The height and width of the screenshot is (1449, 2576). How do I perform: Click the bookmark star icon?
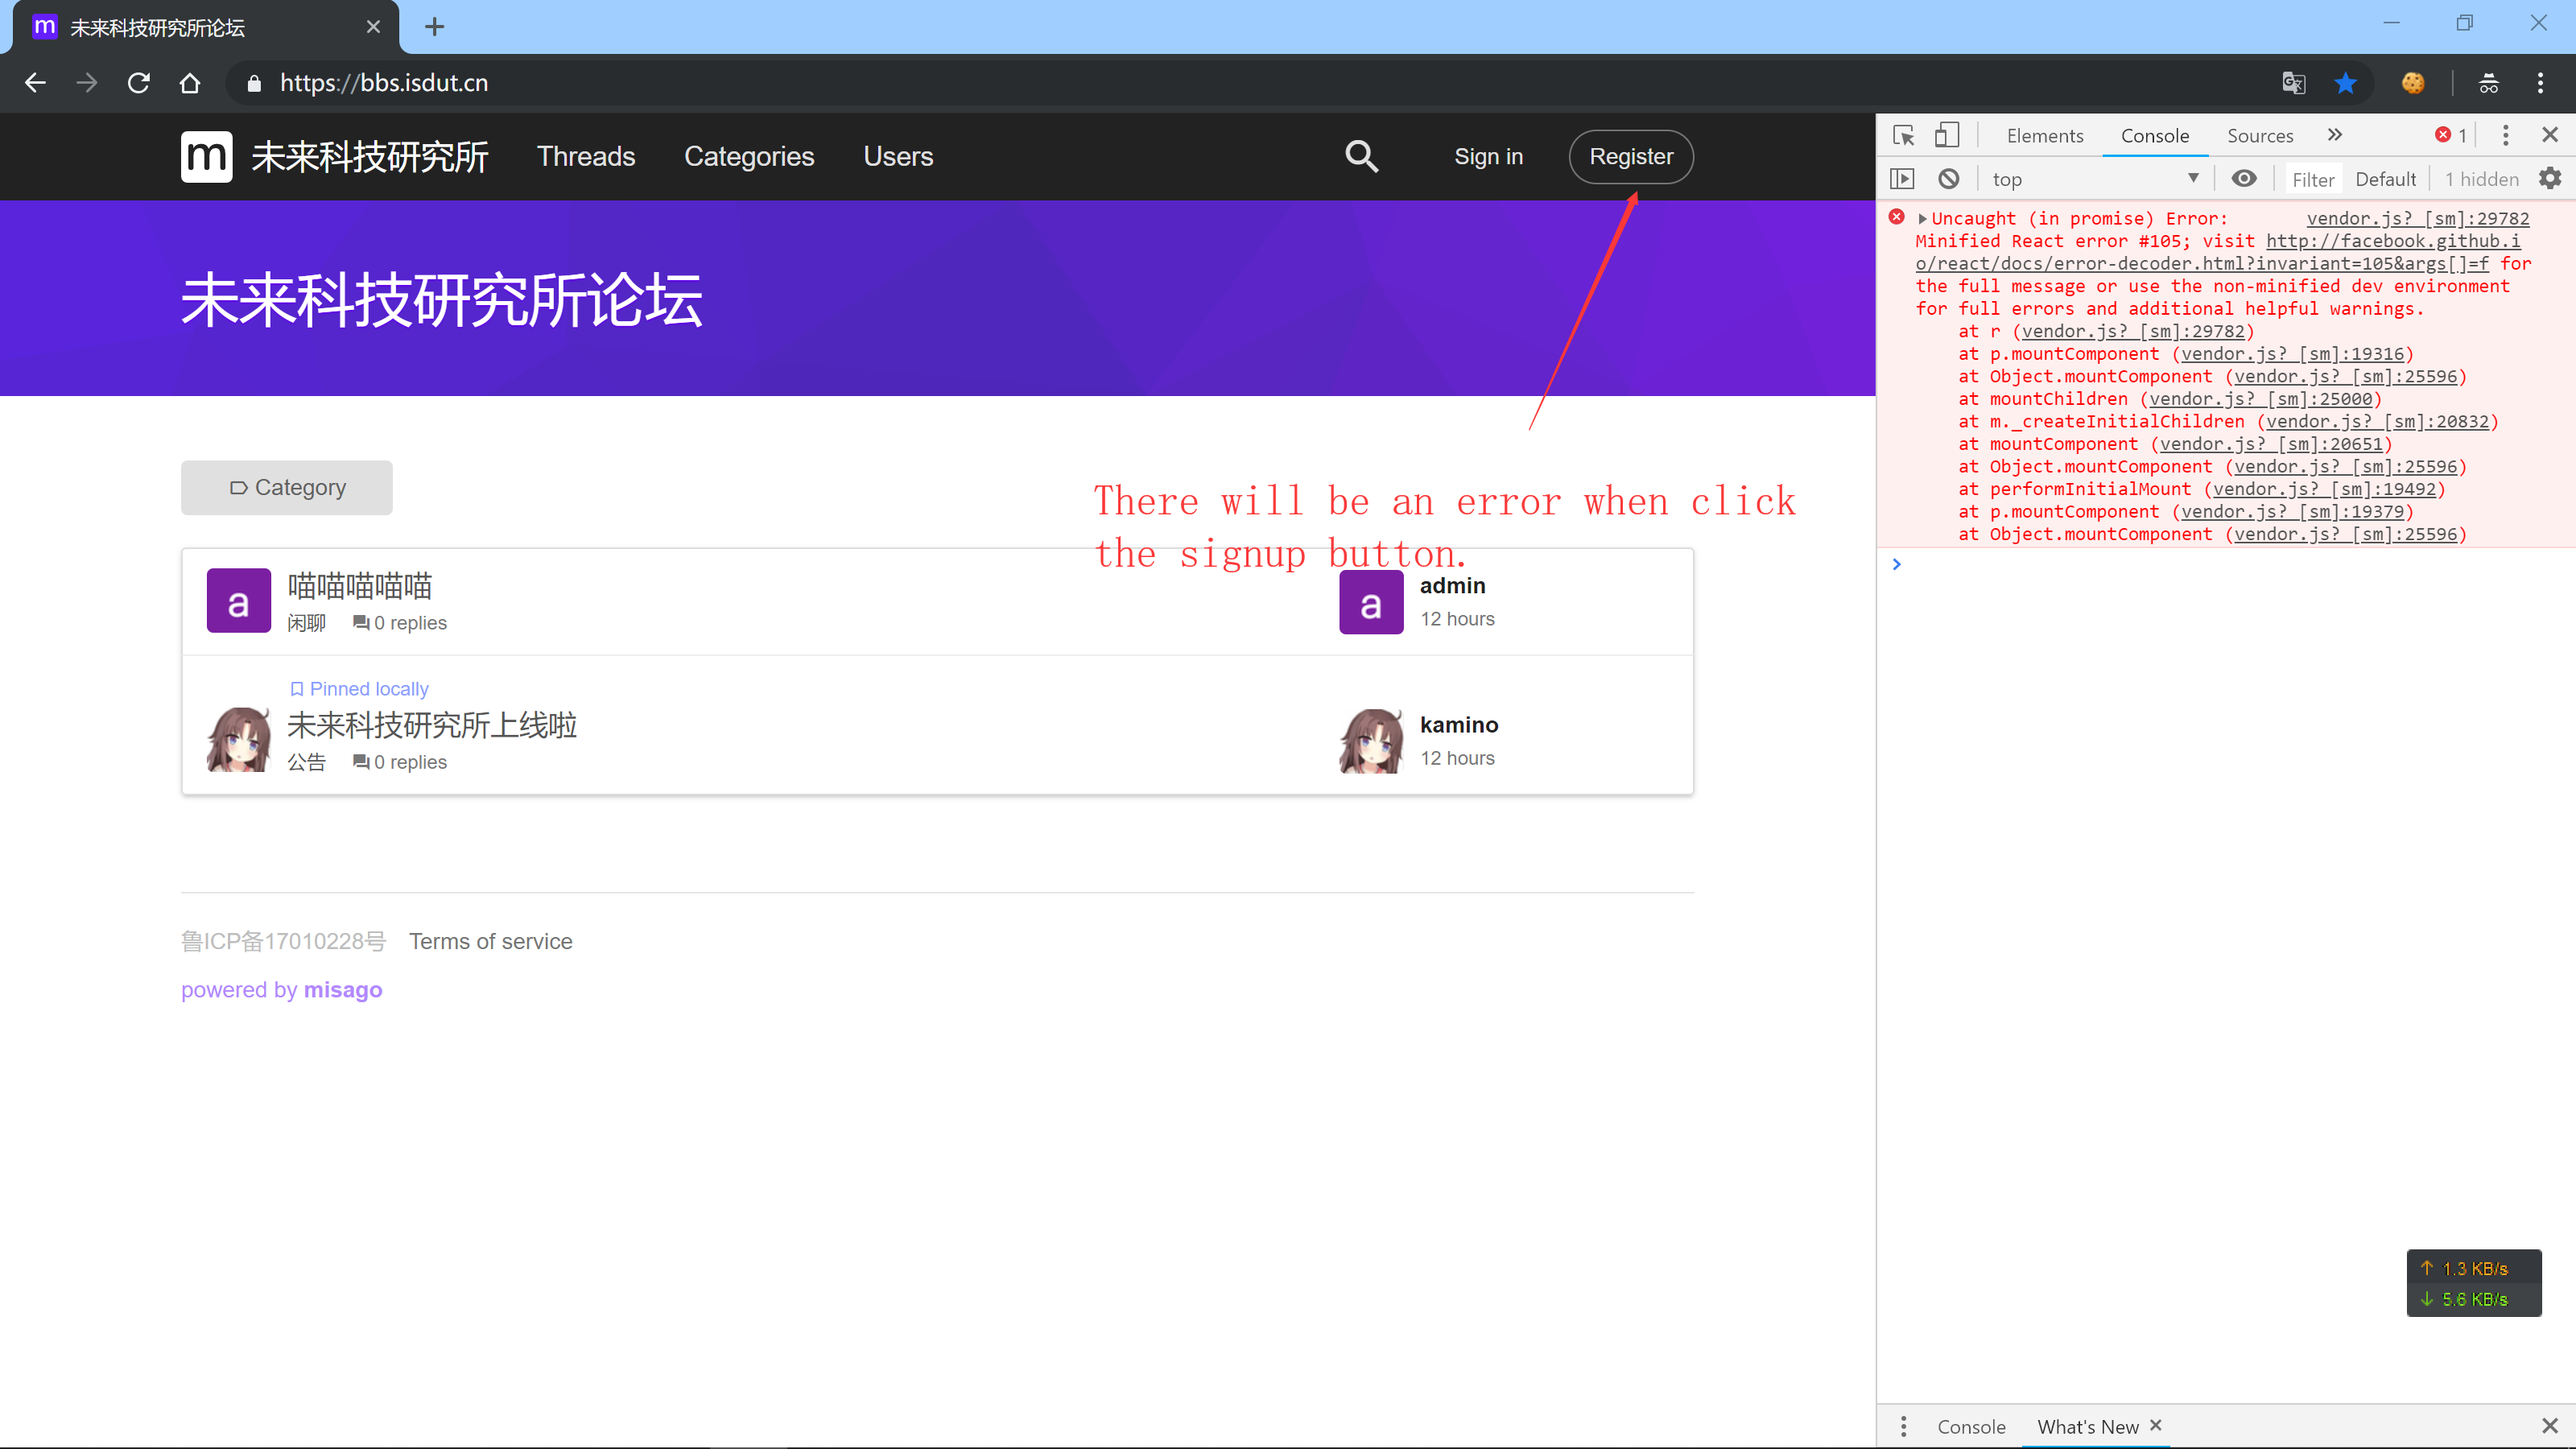(2345, 83)
